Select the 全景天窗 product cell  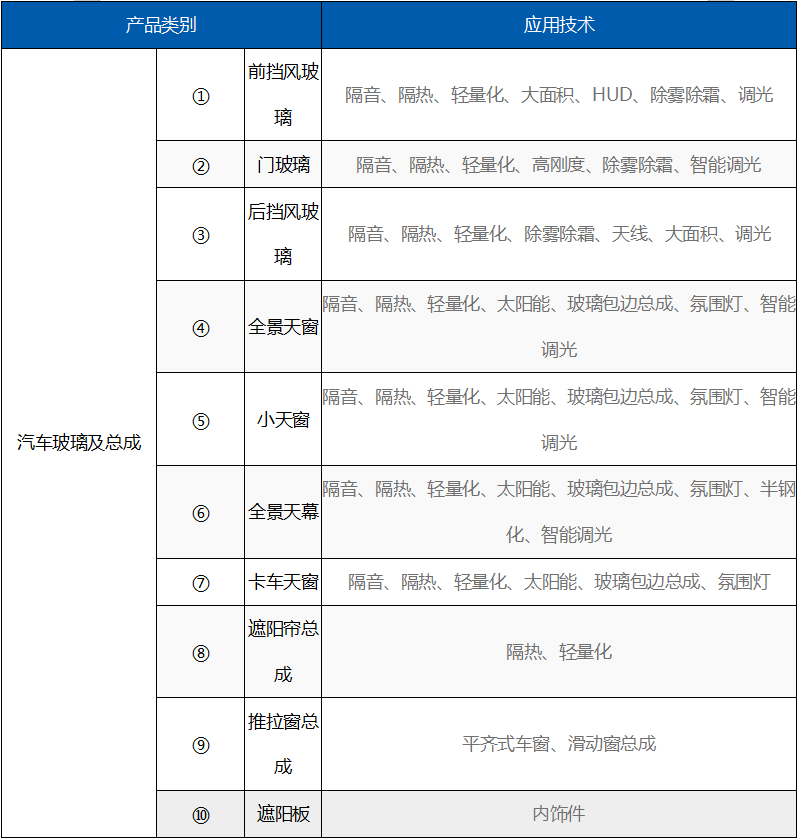[x=283, y=327]
